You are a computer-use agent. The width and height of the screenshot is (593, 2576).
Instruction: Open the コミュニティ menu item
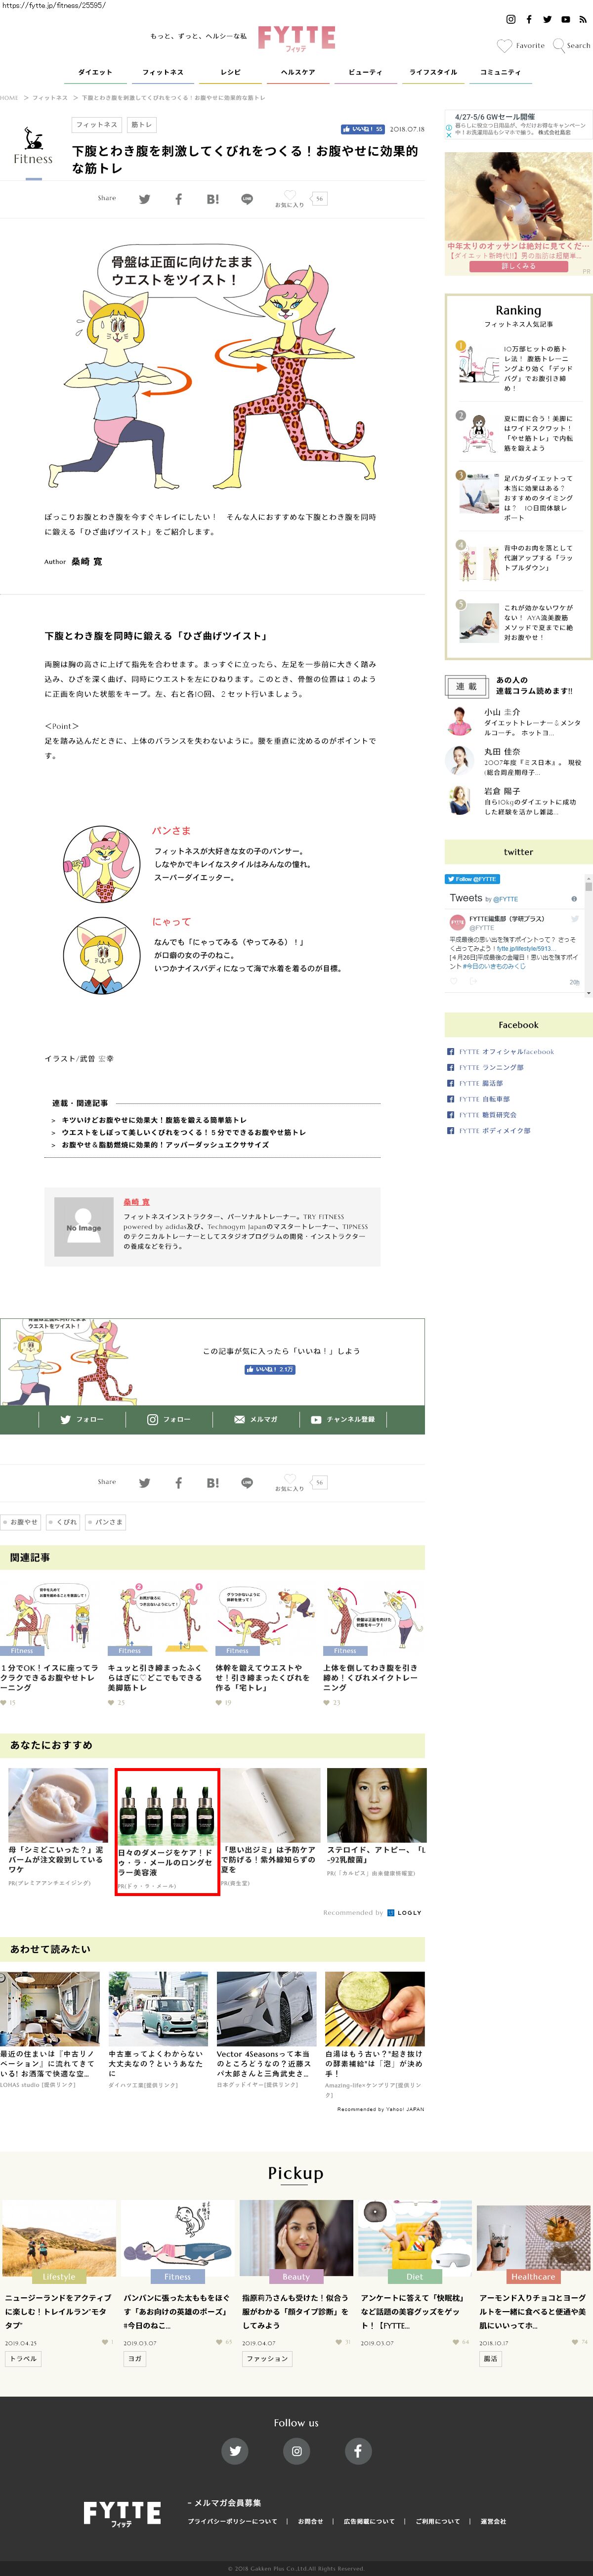tap(500, 72)
